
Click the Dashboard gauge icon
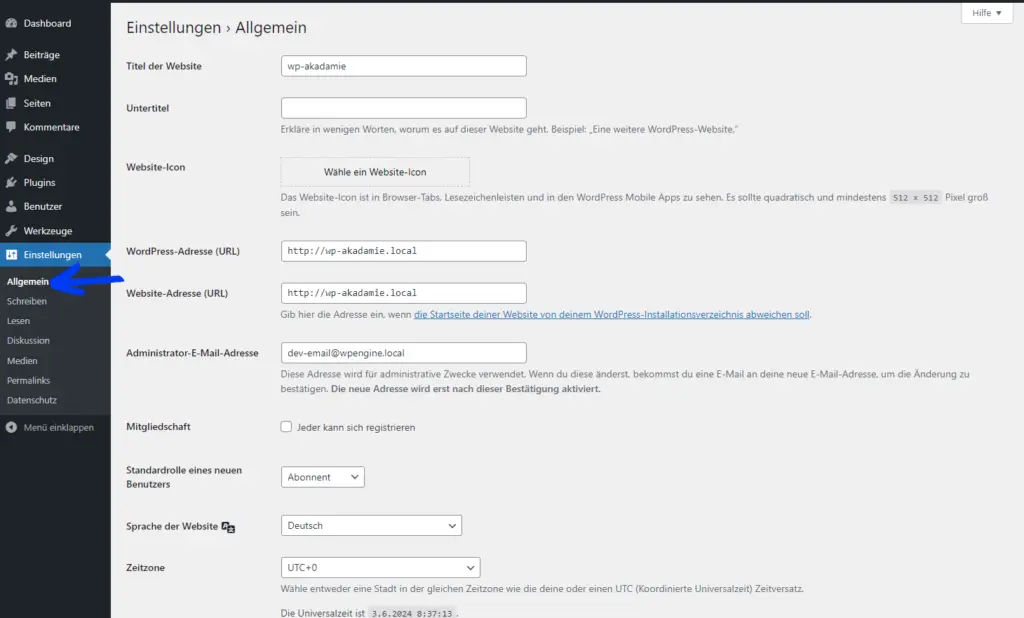pos(11,24)
